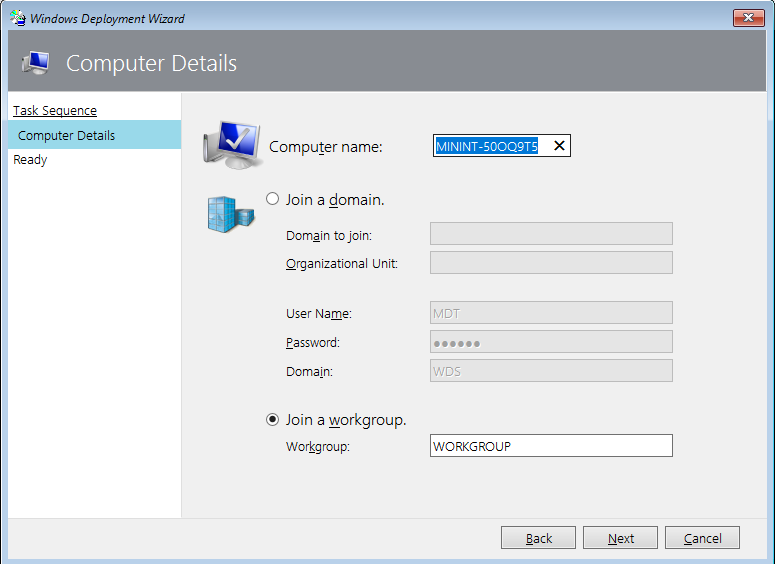775x564 pixels.
Task: Select the Join a domain radio button
Action: 272,199
